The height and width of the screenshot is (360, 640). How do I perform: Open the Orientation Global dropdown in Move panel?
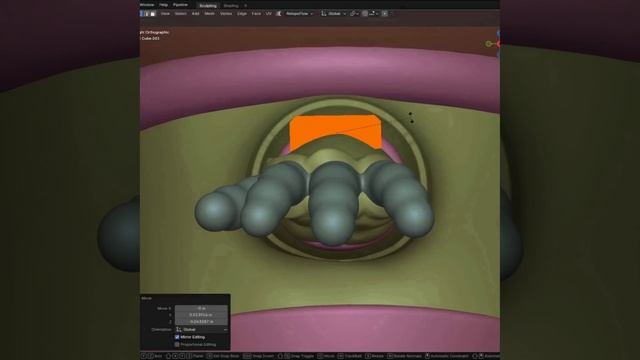201,329
